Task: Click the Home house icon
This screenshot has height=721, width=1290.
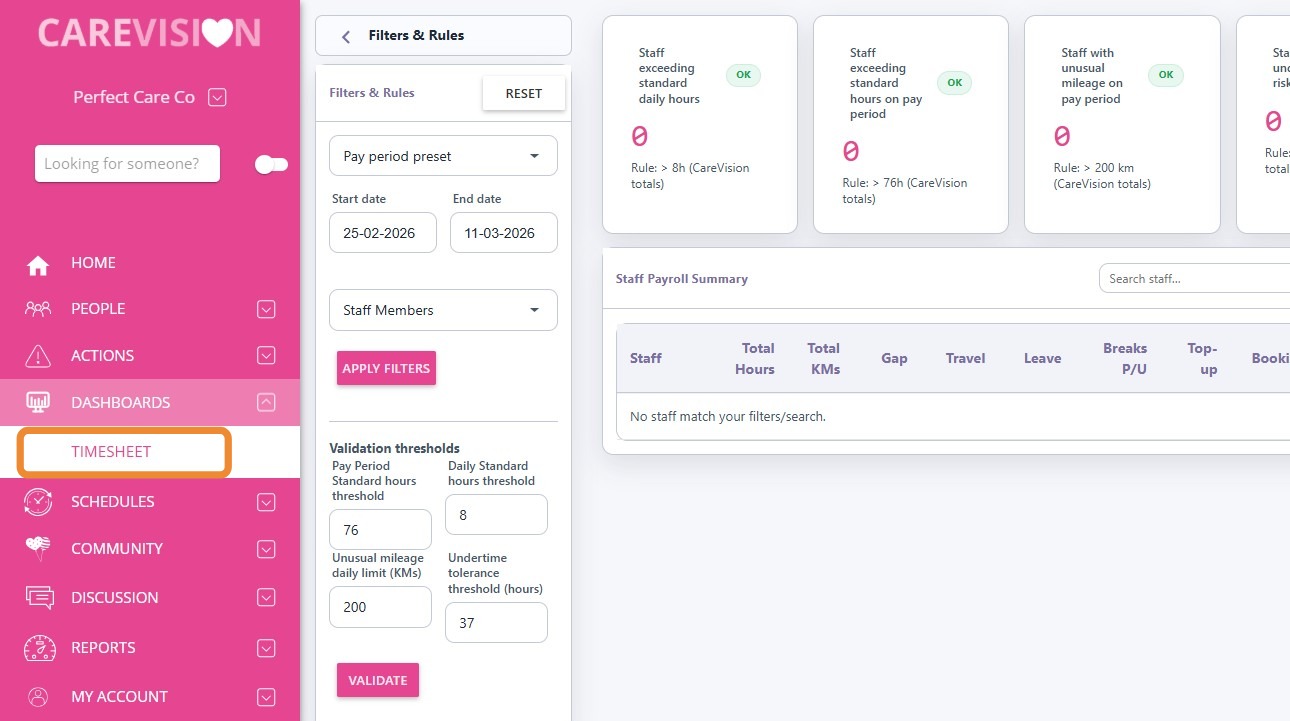Action: click(x=38, y=264)
